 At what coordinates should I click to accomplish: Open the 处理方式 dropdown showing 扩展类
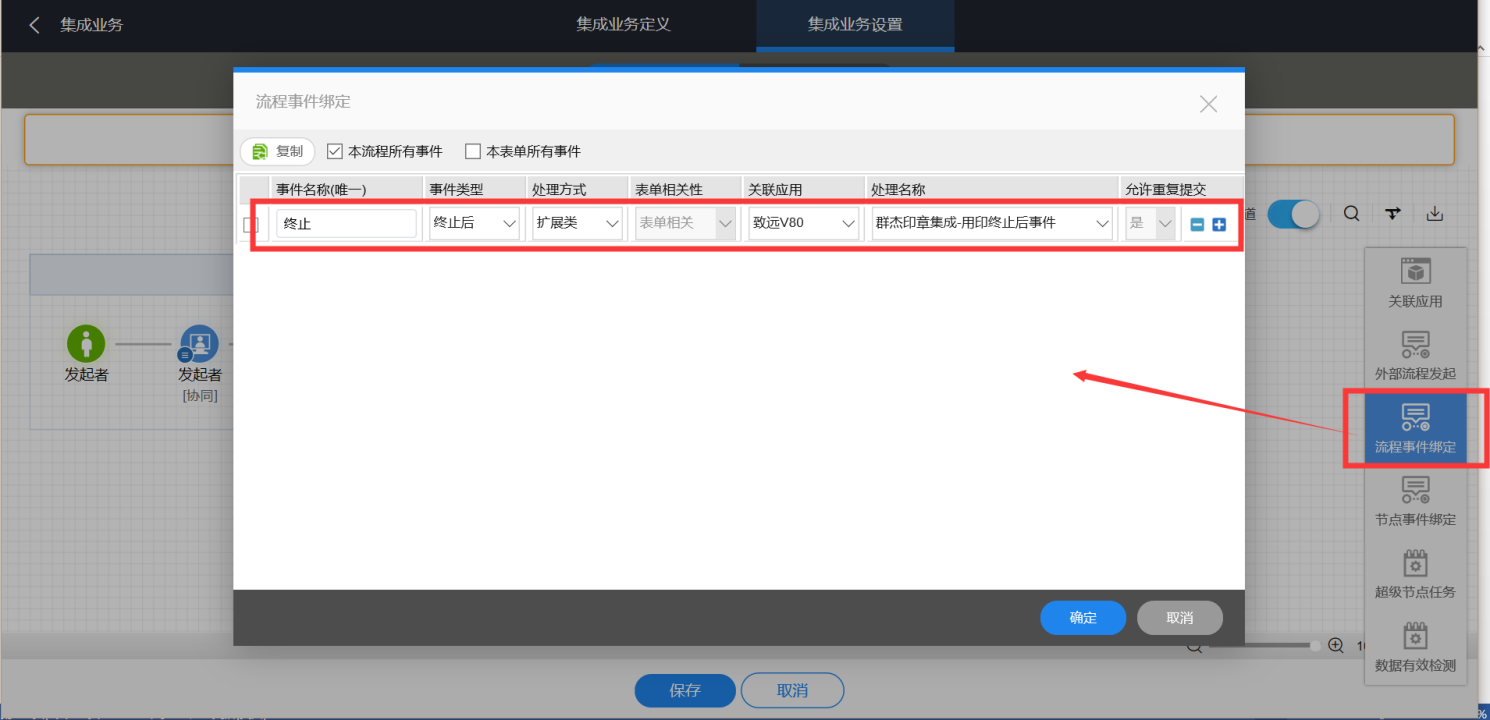tap(577, 223)
